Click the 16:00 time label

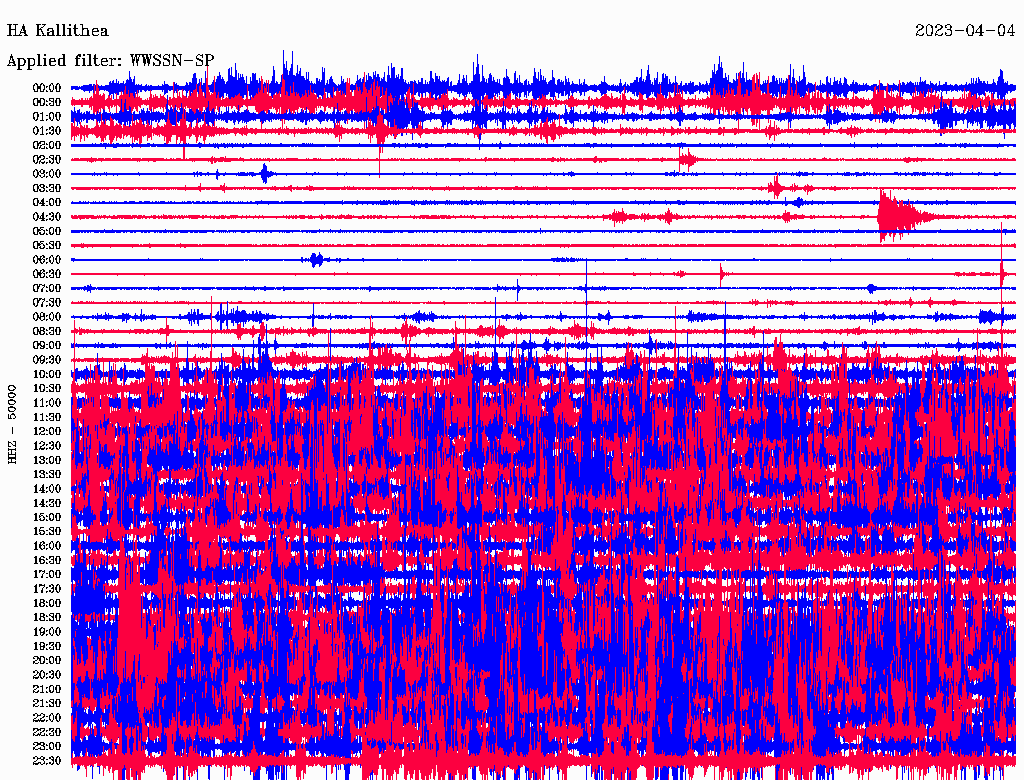tap(47, 546)
